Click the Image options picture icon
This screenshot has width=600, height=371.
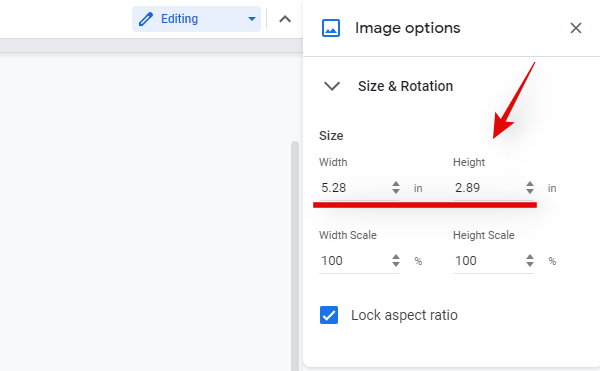(331, 28)
